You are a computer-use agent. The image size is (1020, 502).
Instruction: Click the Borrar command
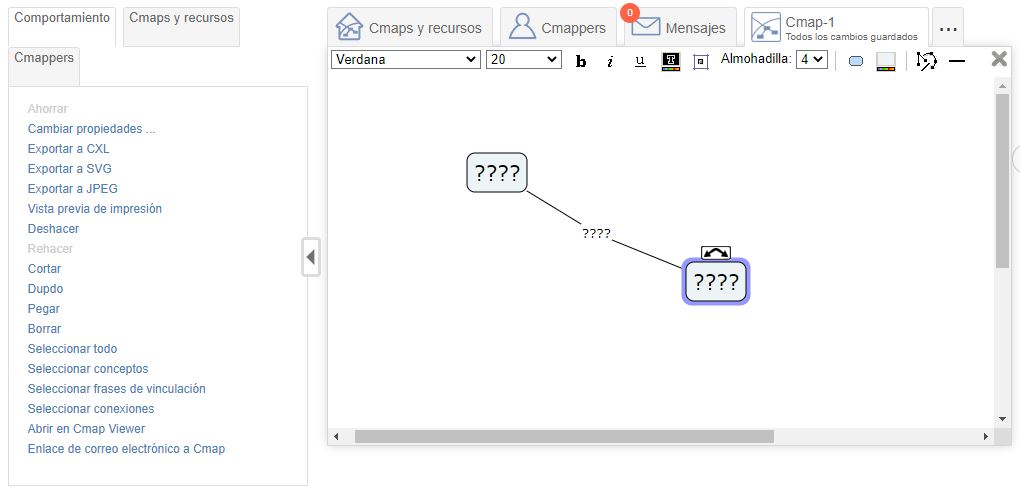click(x=44, y=329)
